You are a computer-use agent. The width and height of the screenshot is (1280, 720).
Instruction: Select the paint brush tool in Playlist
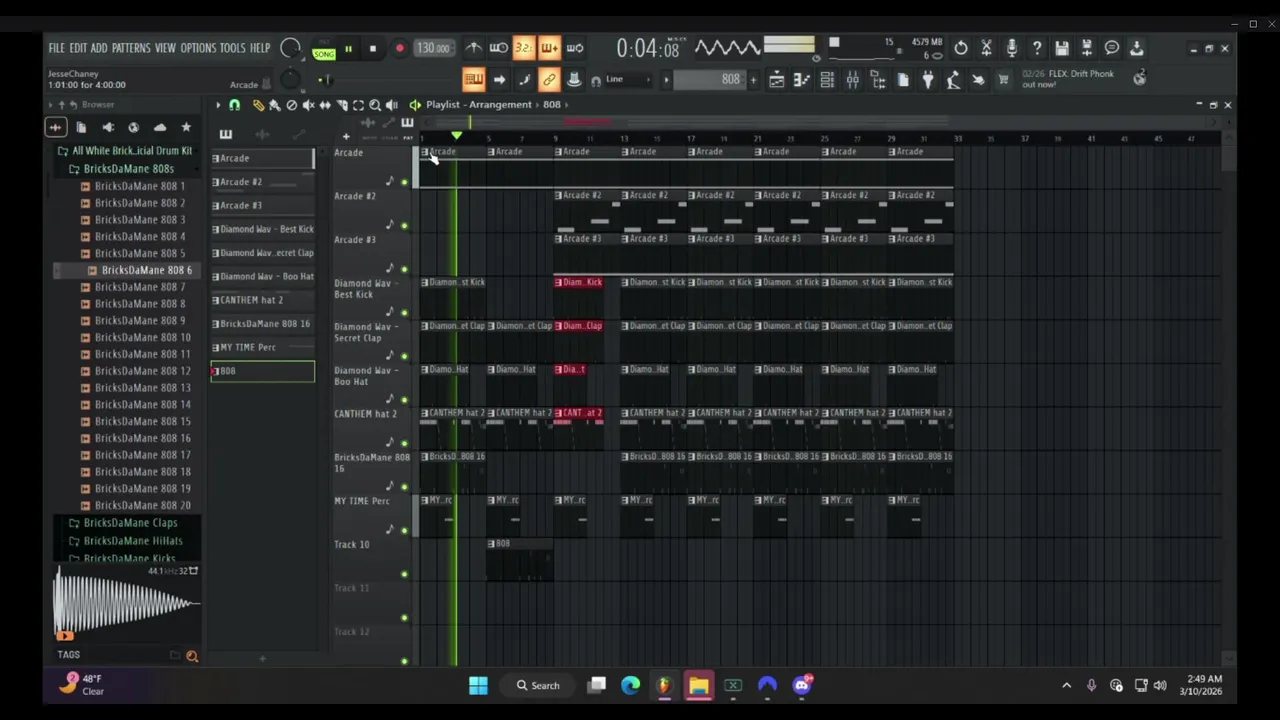pyautogui.click(x=275, y=105)
